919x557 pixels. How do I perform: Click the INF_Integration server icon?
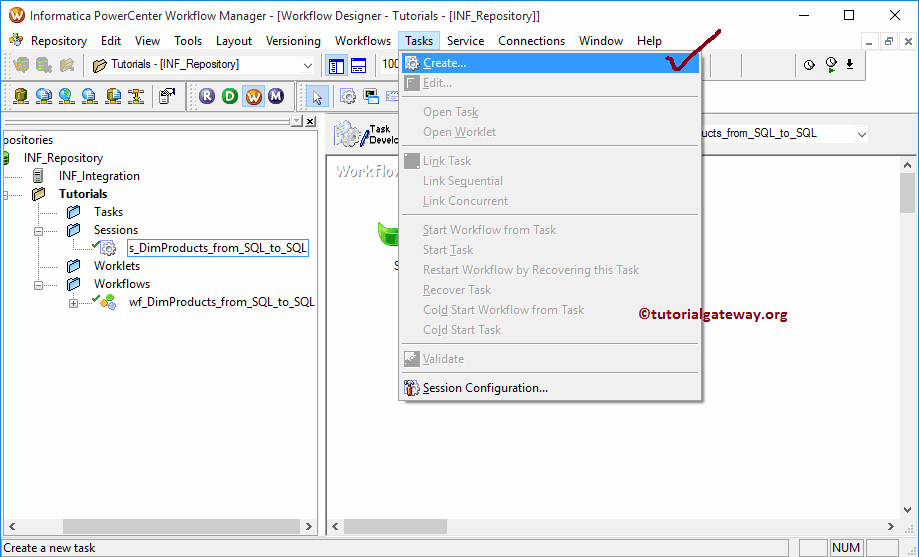[x=38, y=175]
